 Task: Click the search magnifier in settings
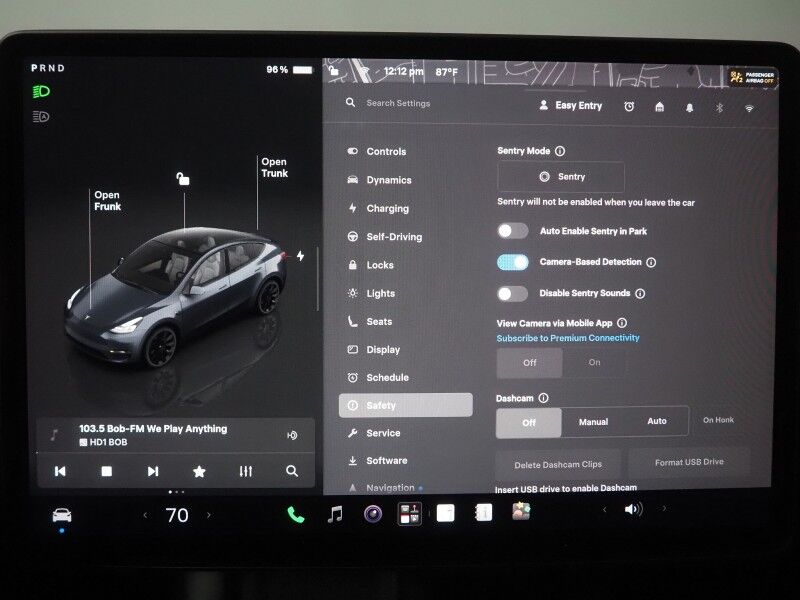click(350, 103)
